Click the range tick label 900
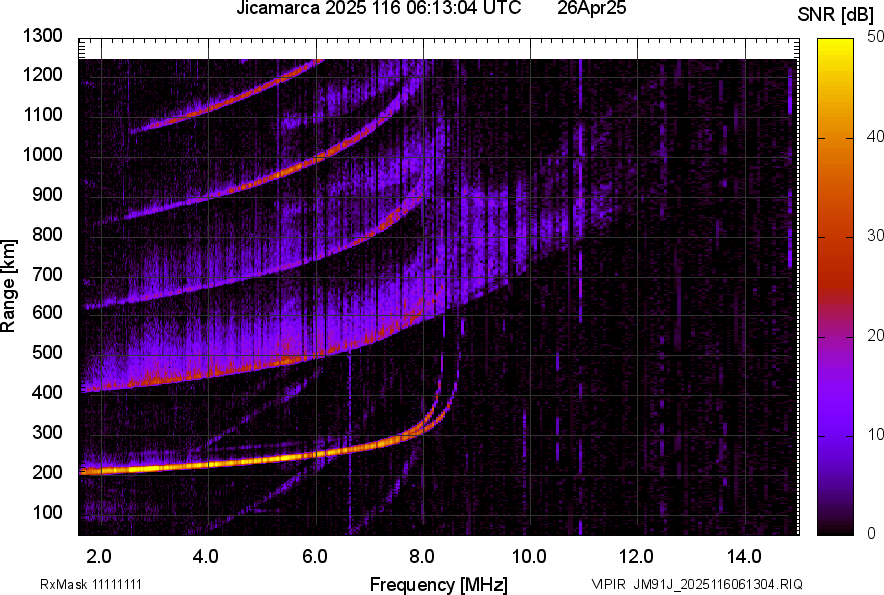This screenshot has width=884, height=595. (x=47, y=195)
